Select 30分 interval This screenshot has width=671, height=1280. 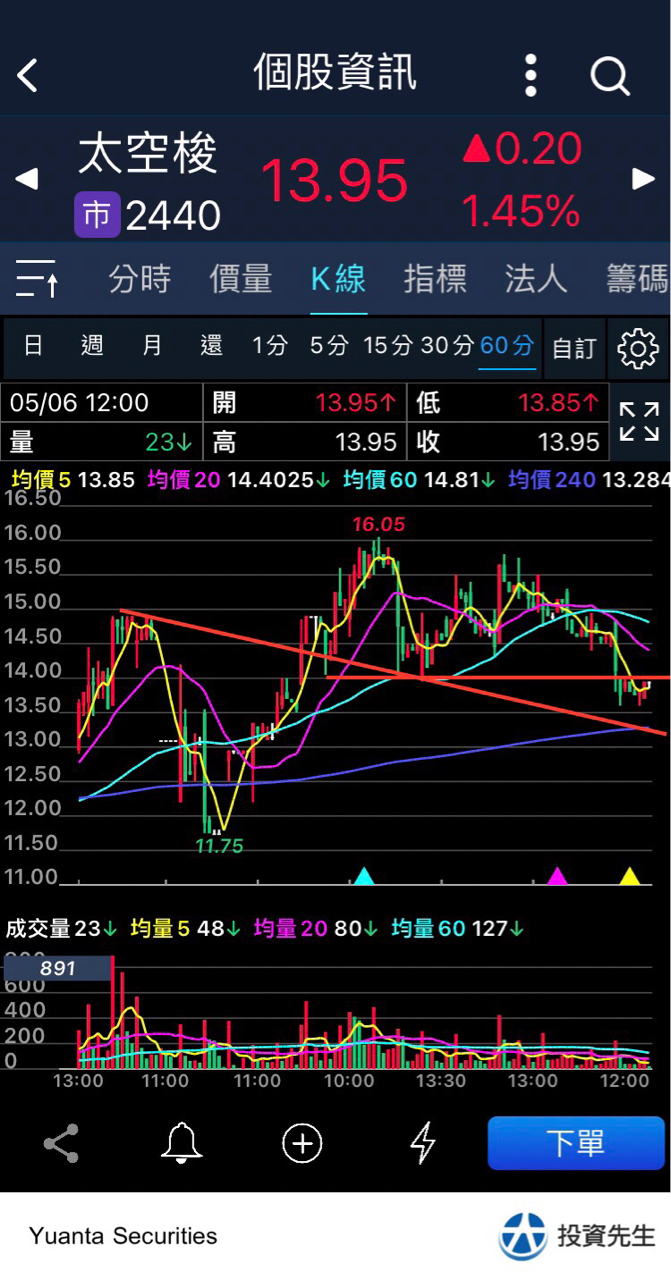click(447, 347)
